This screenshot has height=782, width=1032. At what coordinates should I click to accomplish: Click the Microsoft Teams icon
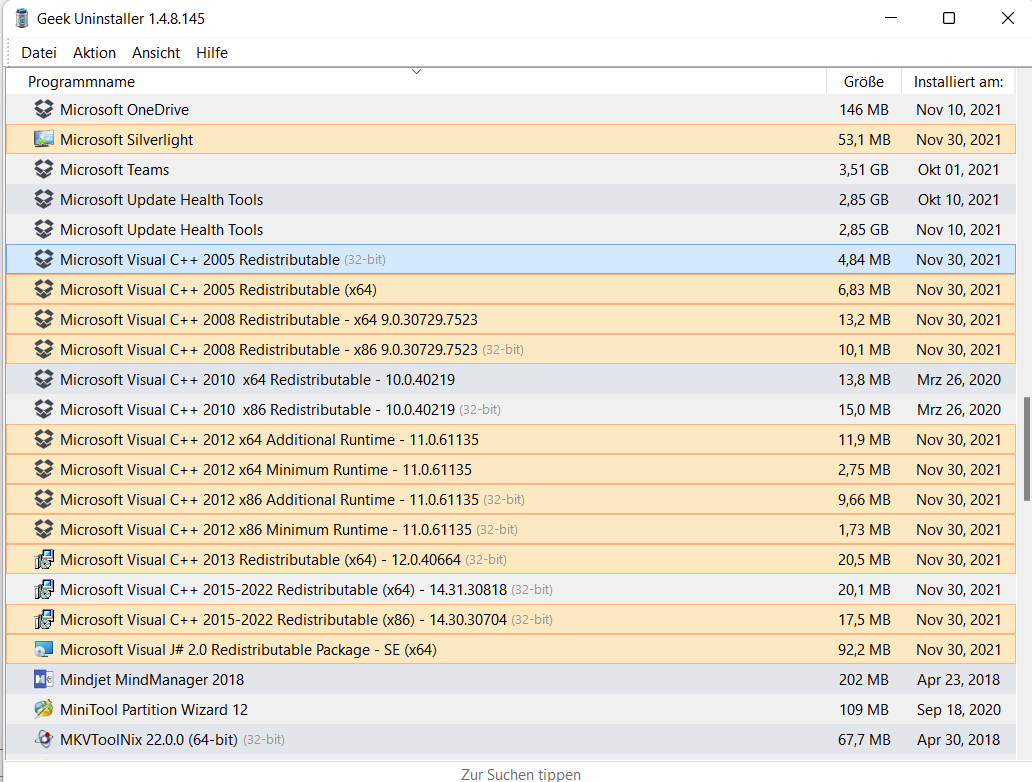point(43,169)
